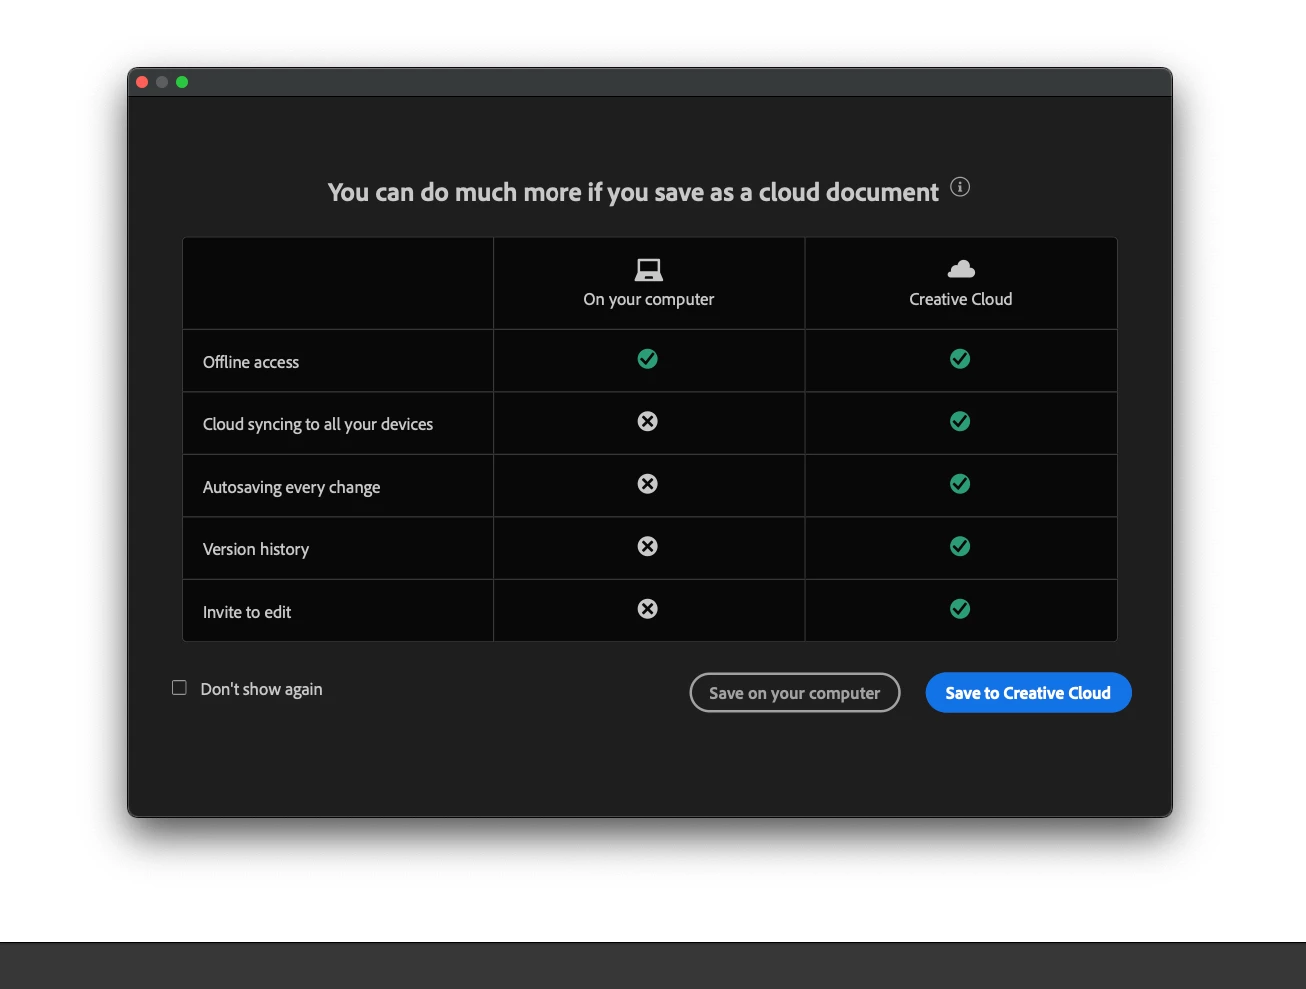
Task: Click the Invite to edit row label
Action: pyautogui.click(x=247, y=612)
